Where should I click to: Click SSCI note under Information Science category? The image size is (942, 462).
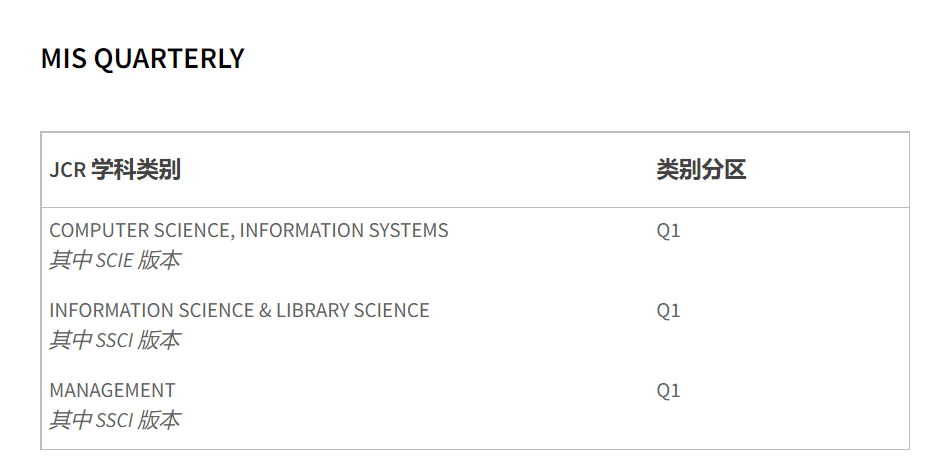click(x=115, y=341)
